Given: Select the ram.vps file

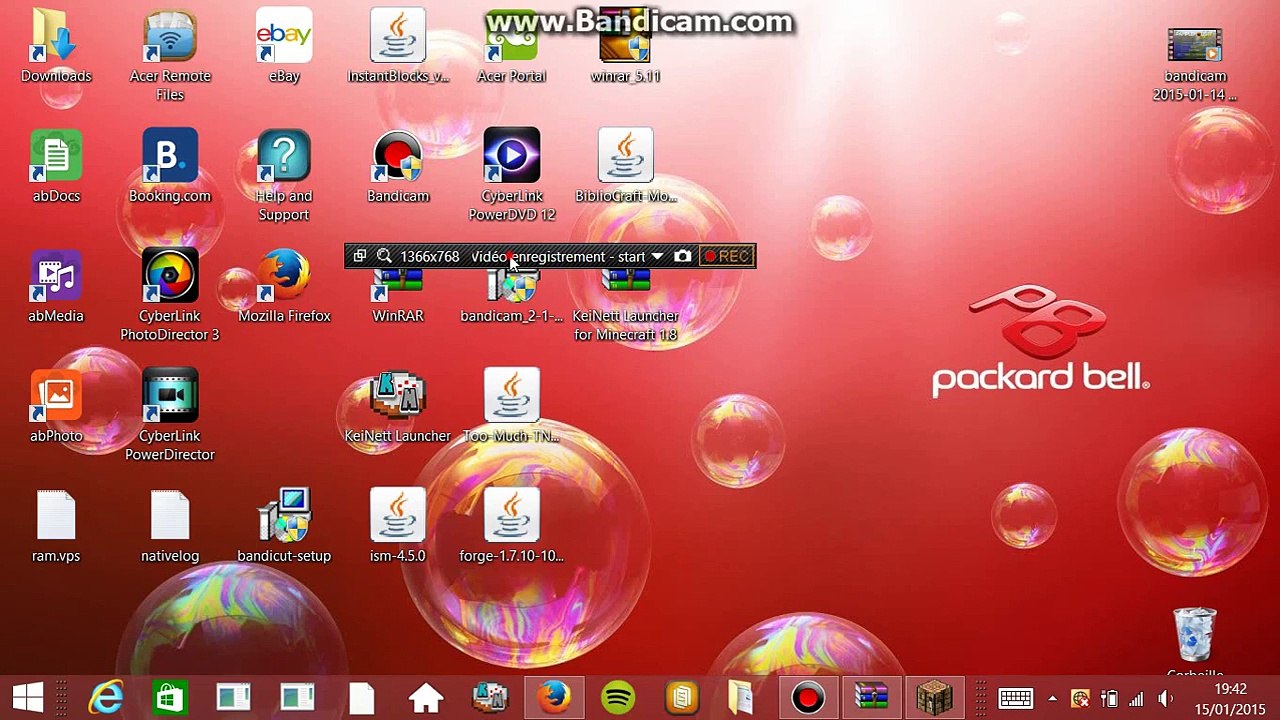Looking at the screenshot, I should tap(56, 526).
